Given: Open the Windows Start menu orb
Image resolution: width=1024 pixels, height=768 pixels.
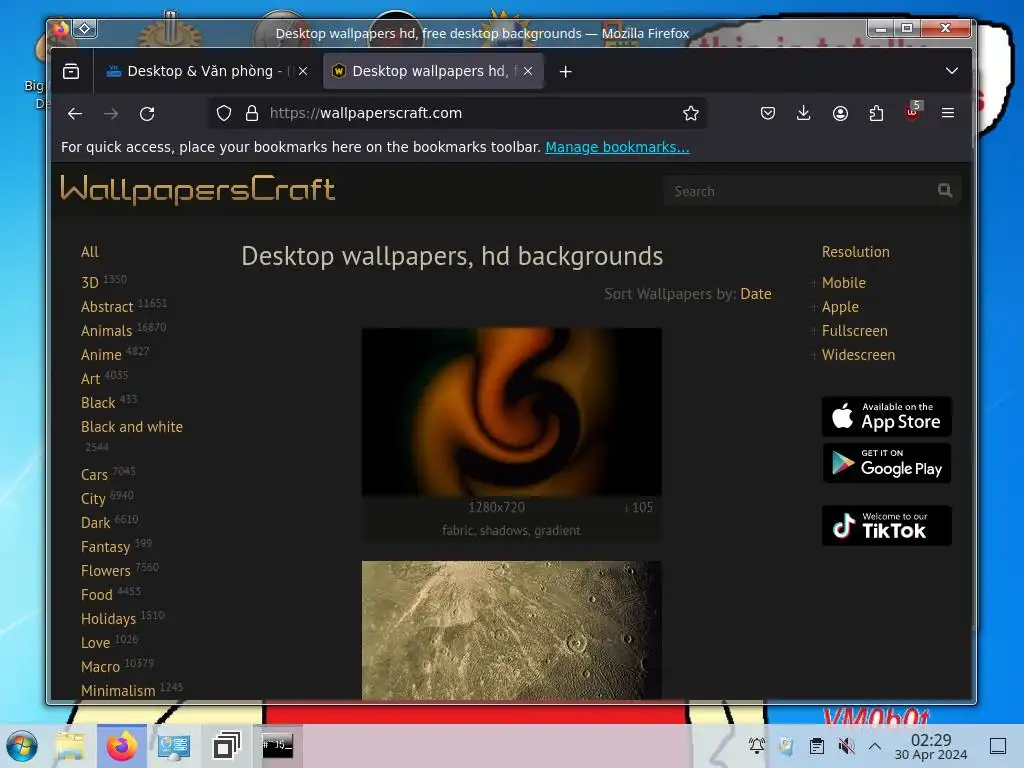Looking at the screenshot, I should (22, 746).
